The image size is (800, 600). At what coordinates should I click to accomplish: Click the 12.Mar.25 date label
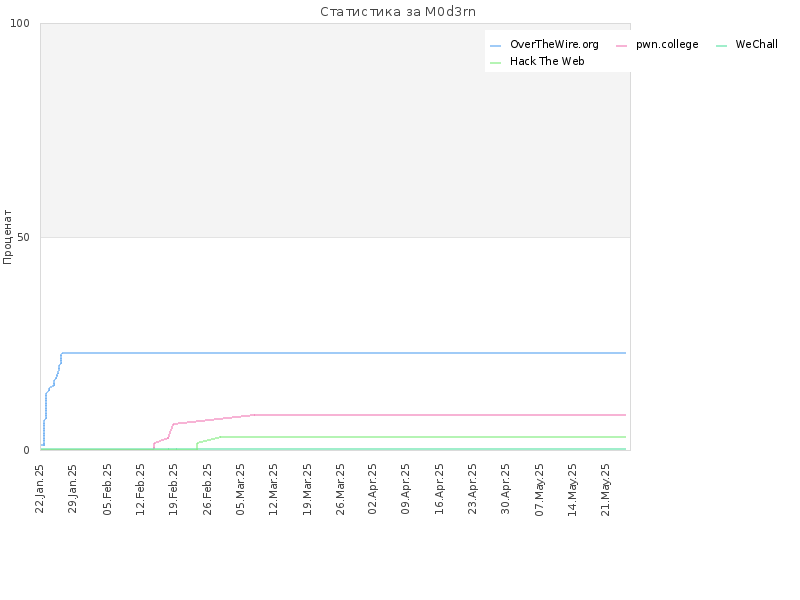[273, 489]
